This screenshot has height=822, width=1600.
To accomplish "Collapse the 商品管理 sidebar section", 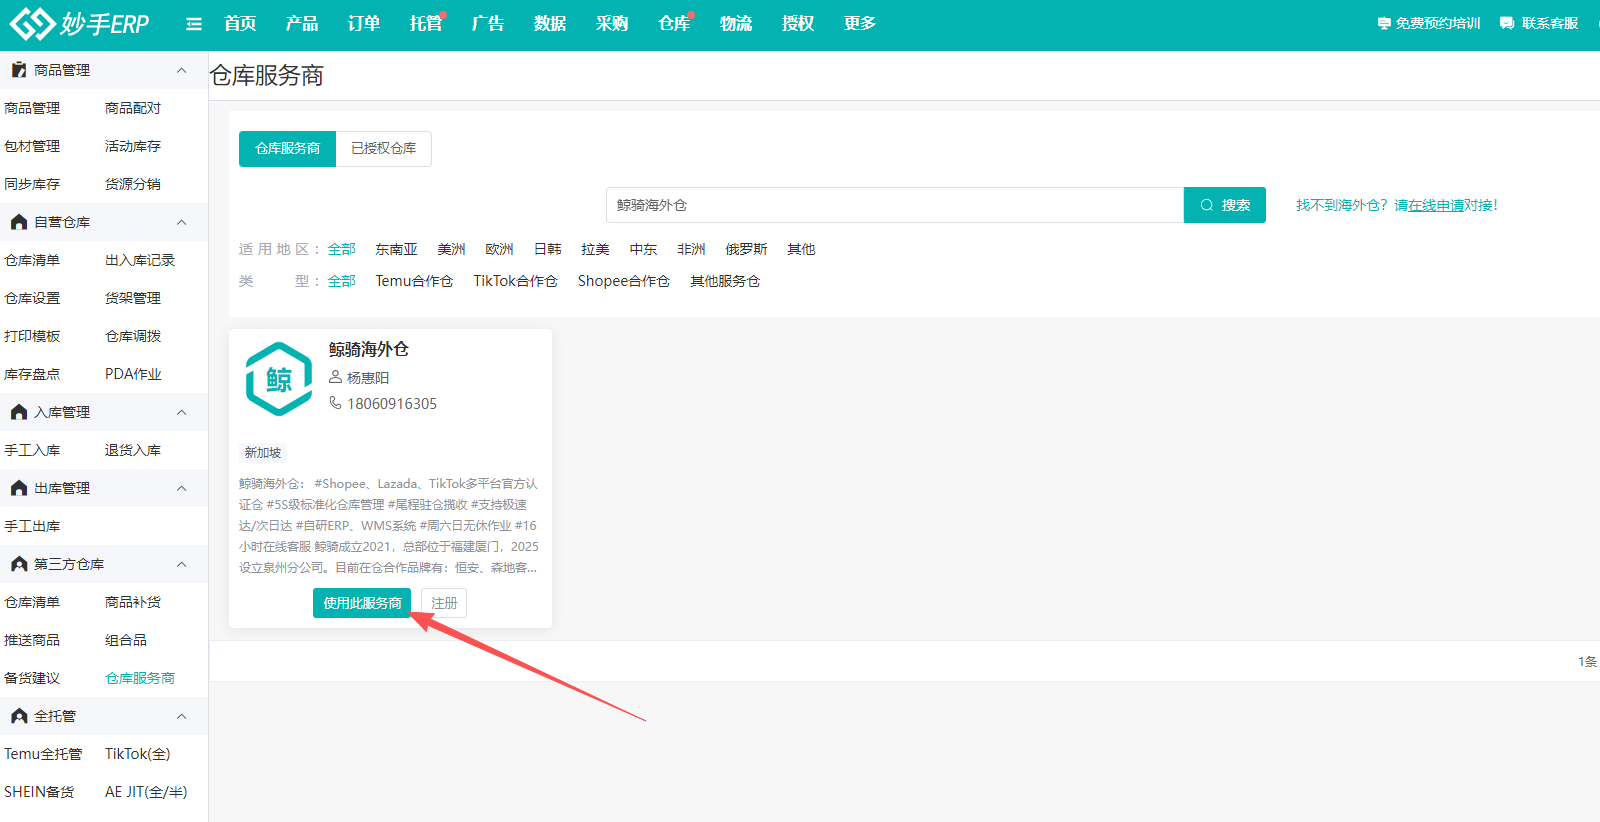I will click(x=181, y=70).
